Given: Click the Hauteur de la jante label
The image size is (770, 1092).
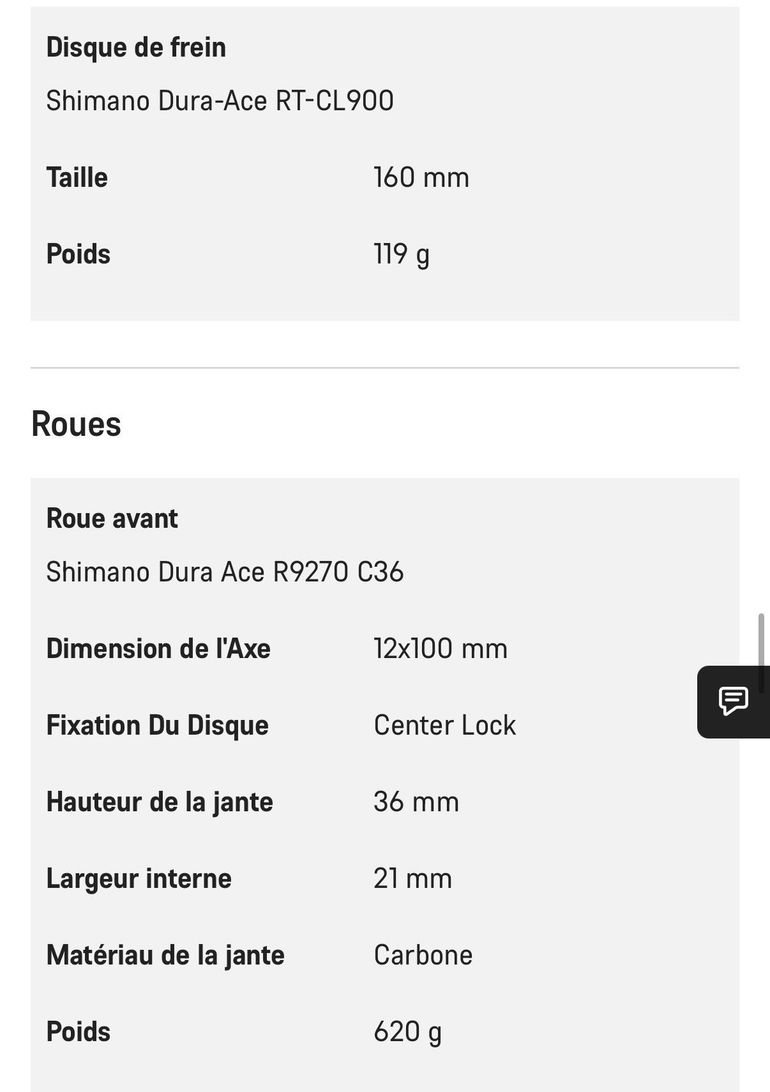Looking at the screenshot, I should [160, 802].
